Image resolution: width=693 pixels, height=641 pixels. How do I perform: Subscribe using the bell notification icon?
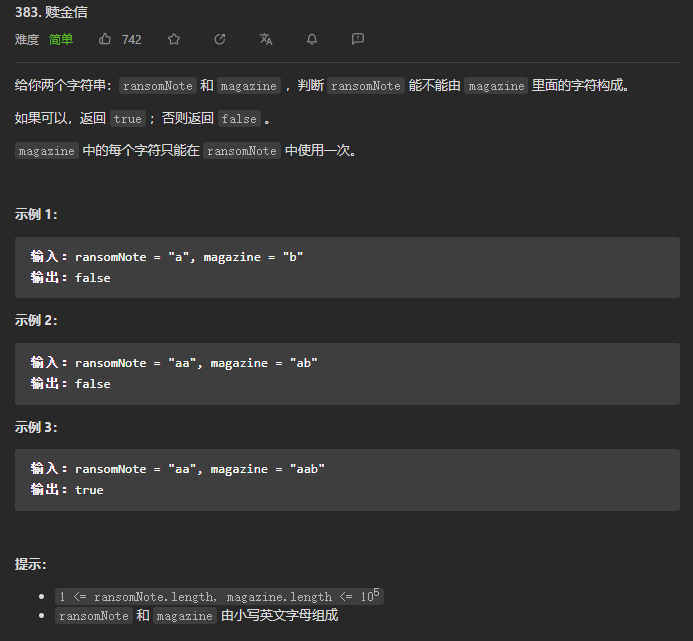click(312, 39)
